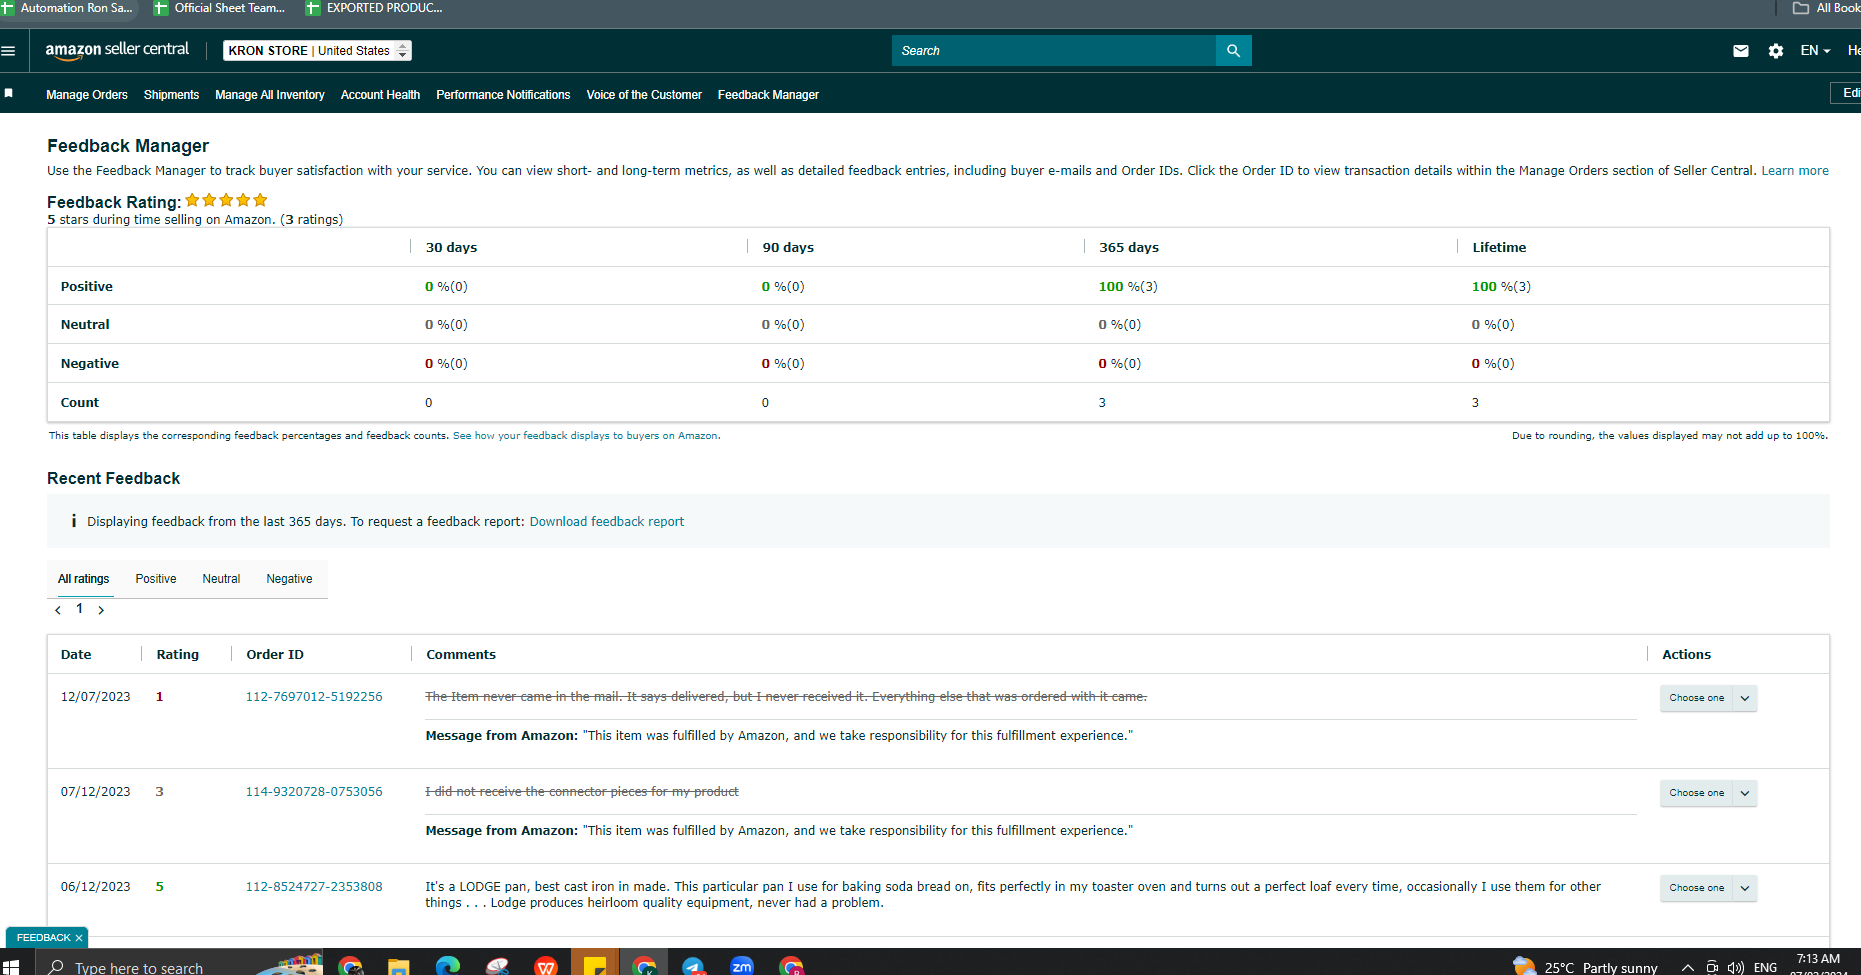Open EXPORTED PRODUC... bookmark
Viewport: 1861px width, 975px height.
point(374,8)
